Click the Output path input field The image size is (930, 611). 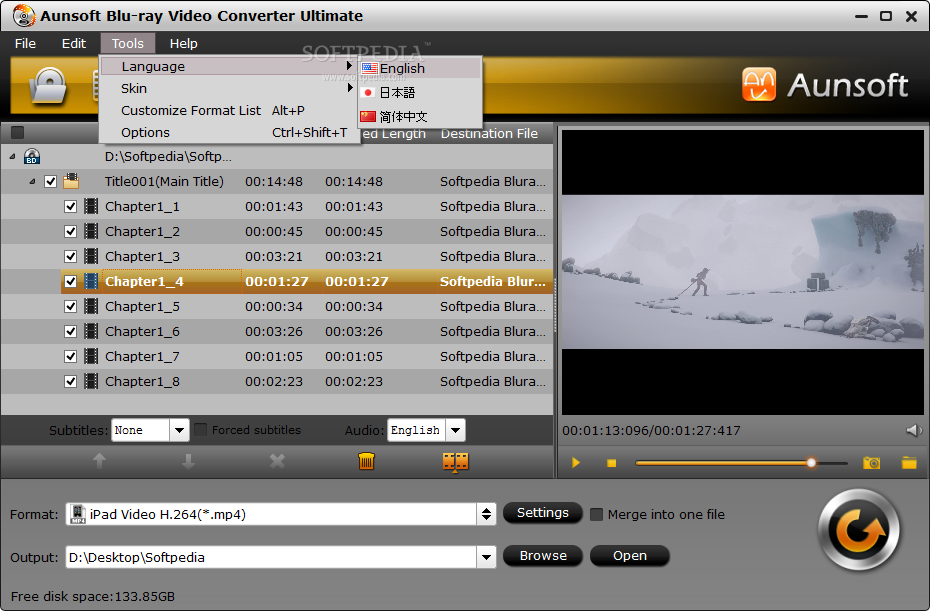[271, 557]
